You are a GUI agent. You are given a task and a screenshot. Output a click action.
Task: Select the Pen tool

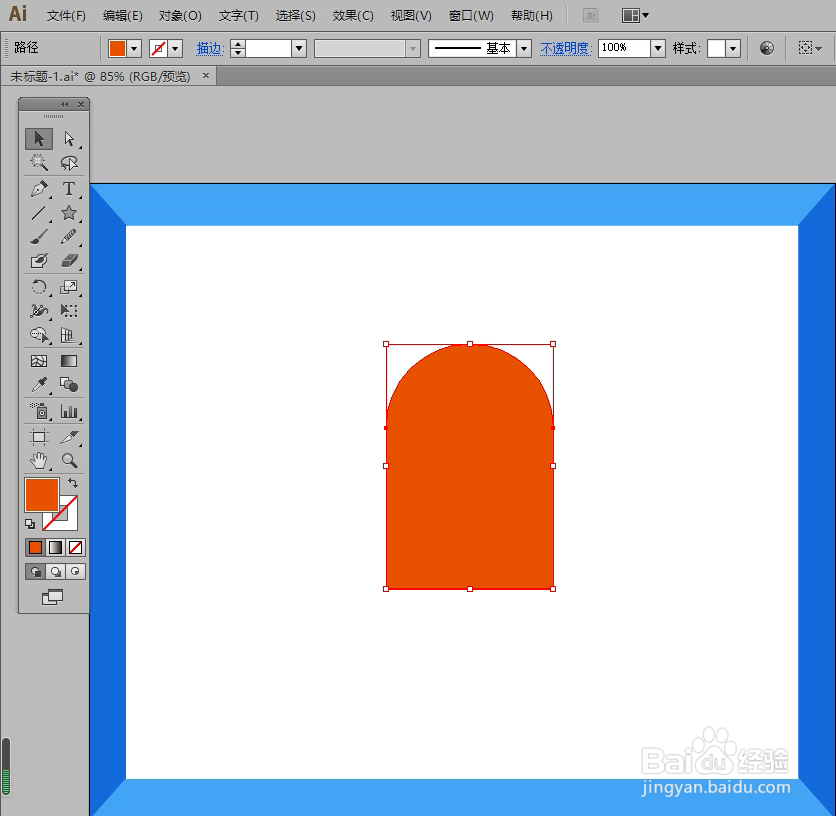[39, 189]
